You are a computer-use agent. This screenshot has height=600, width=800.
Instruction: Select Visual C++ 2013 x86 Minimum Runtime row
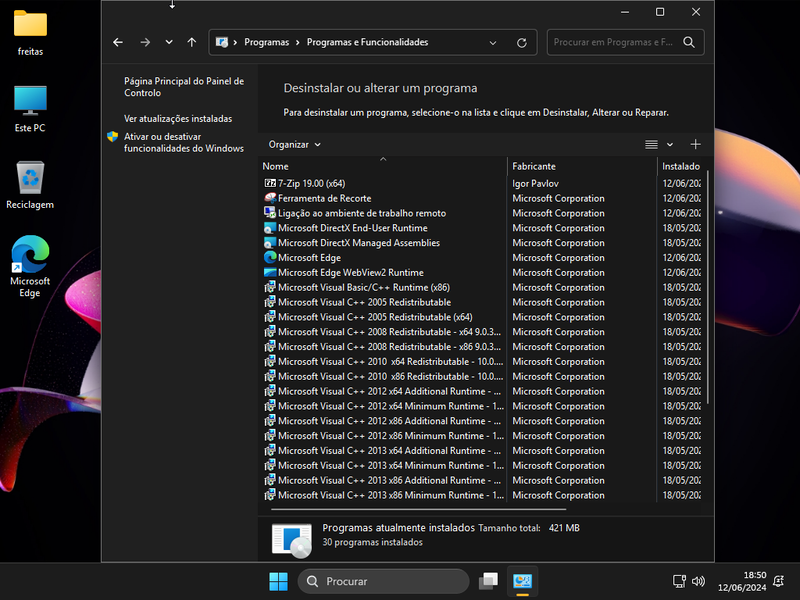(x=482, y=495)
